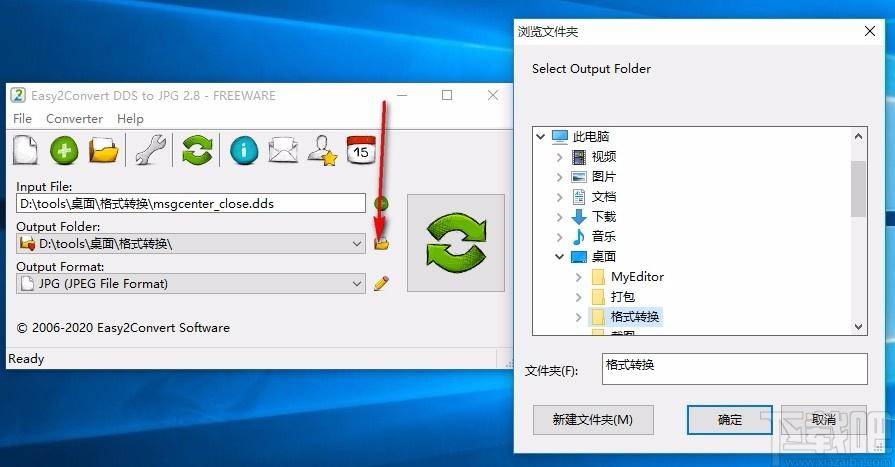
Task: Click the New blank page toolbar icon
Action: coord(26,150)
